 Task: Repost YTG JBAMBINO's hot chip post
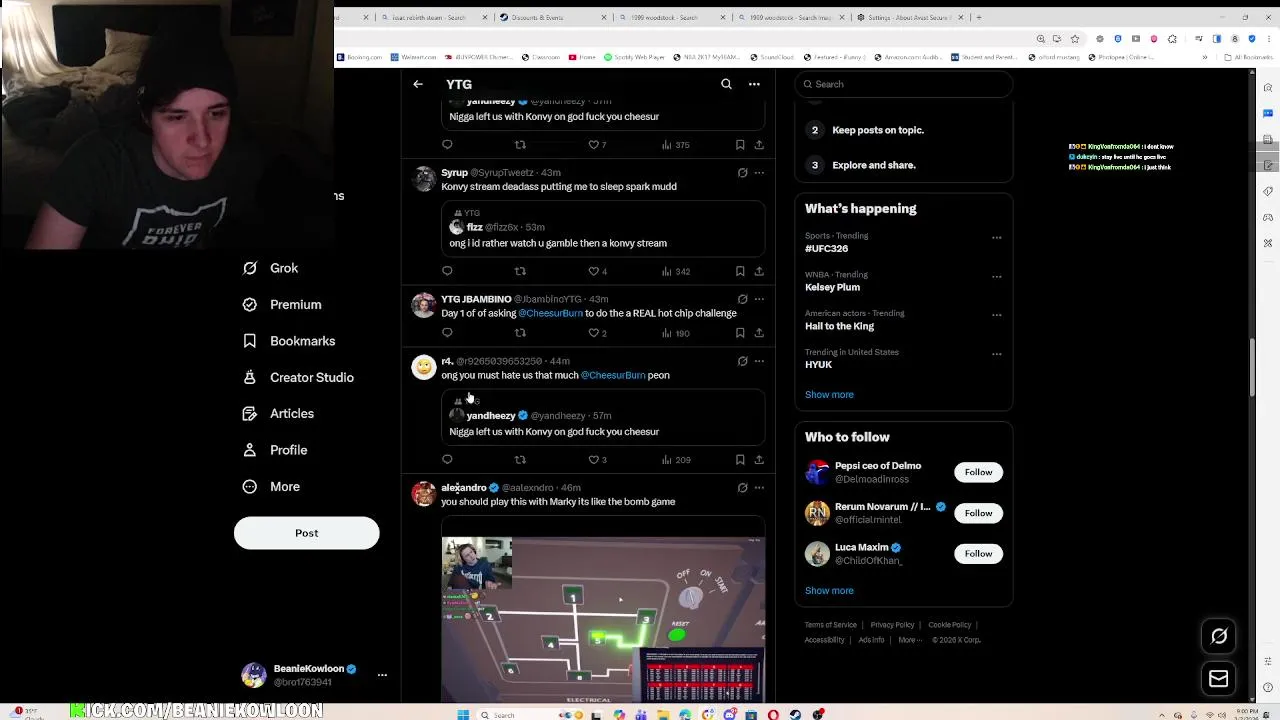coord(520,333)
